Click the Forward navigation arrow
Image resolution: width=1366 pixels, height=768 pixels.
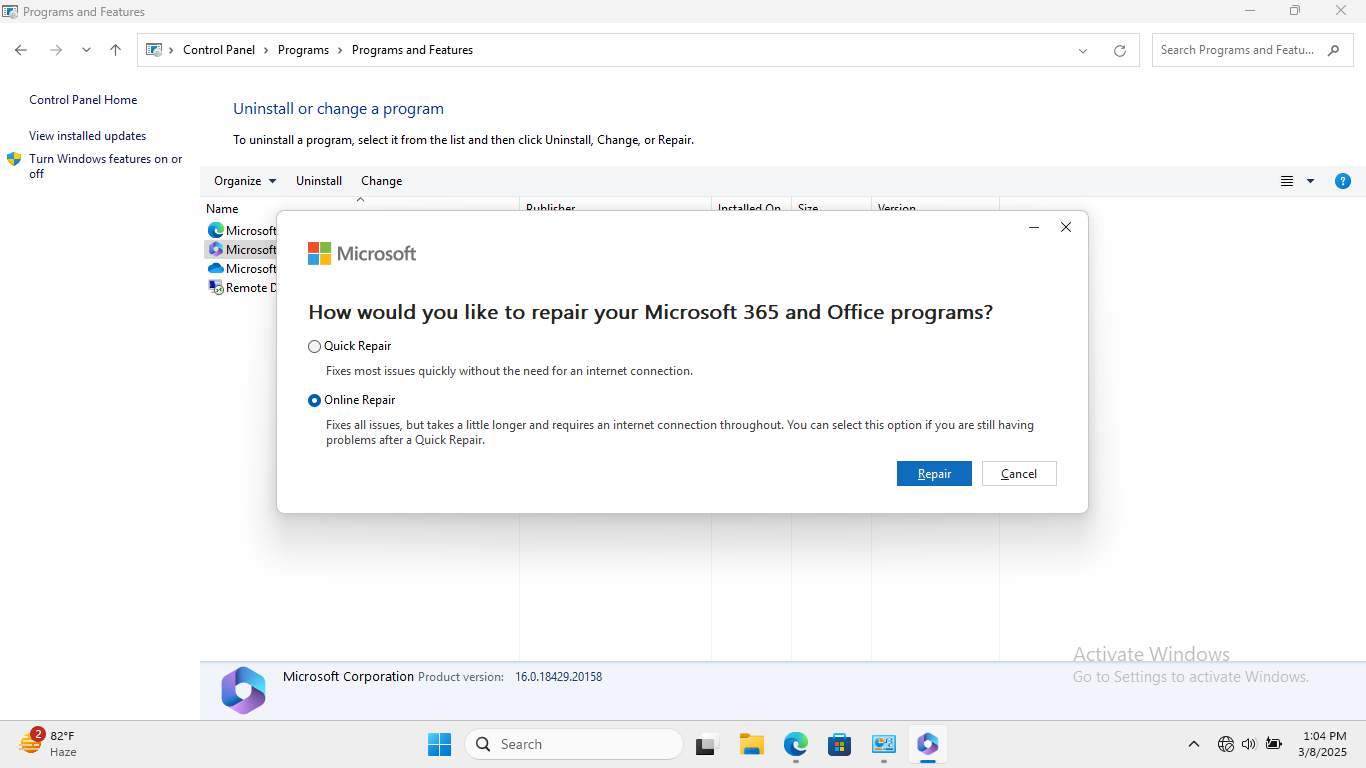(x=56, y=50)
